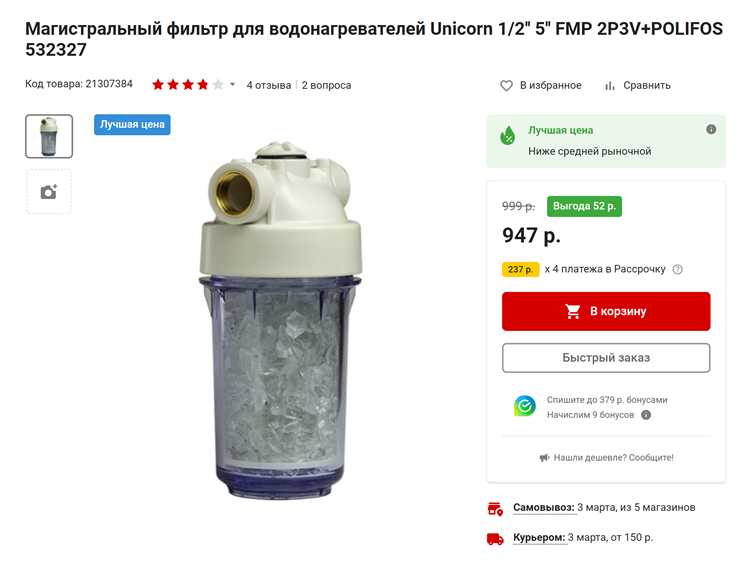This screenshot has width=750, height=575.
Task: Expand the rating stars dropdown arrow
Action: tap(232, 85)
